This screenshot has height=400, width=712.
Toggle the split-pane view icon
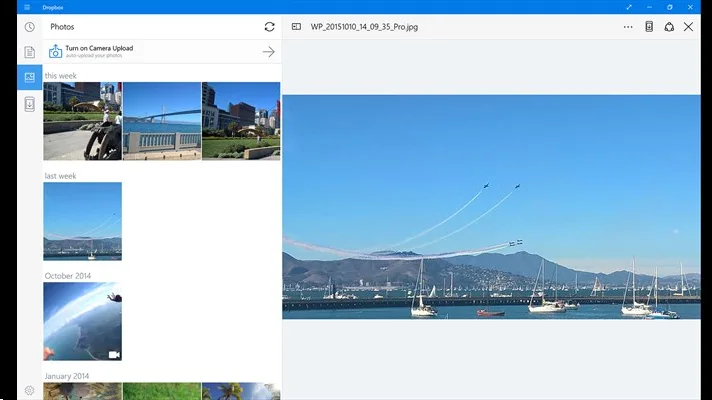(296, 27)
